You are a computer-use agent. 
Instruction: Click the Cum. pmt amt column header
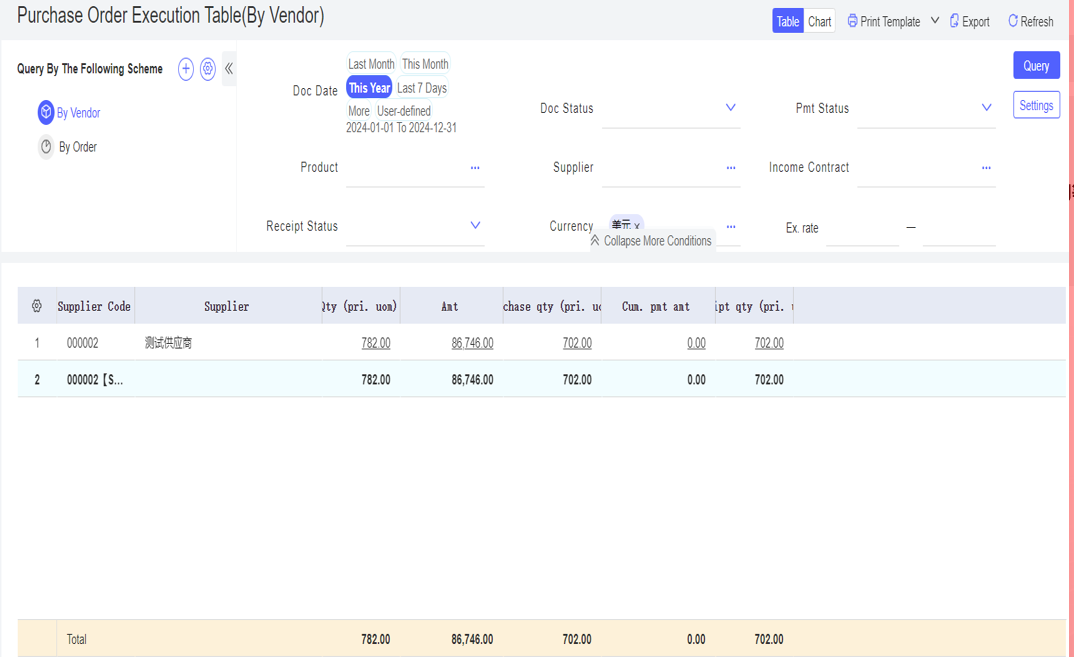coord(656,306)
